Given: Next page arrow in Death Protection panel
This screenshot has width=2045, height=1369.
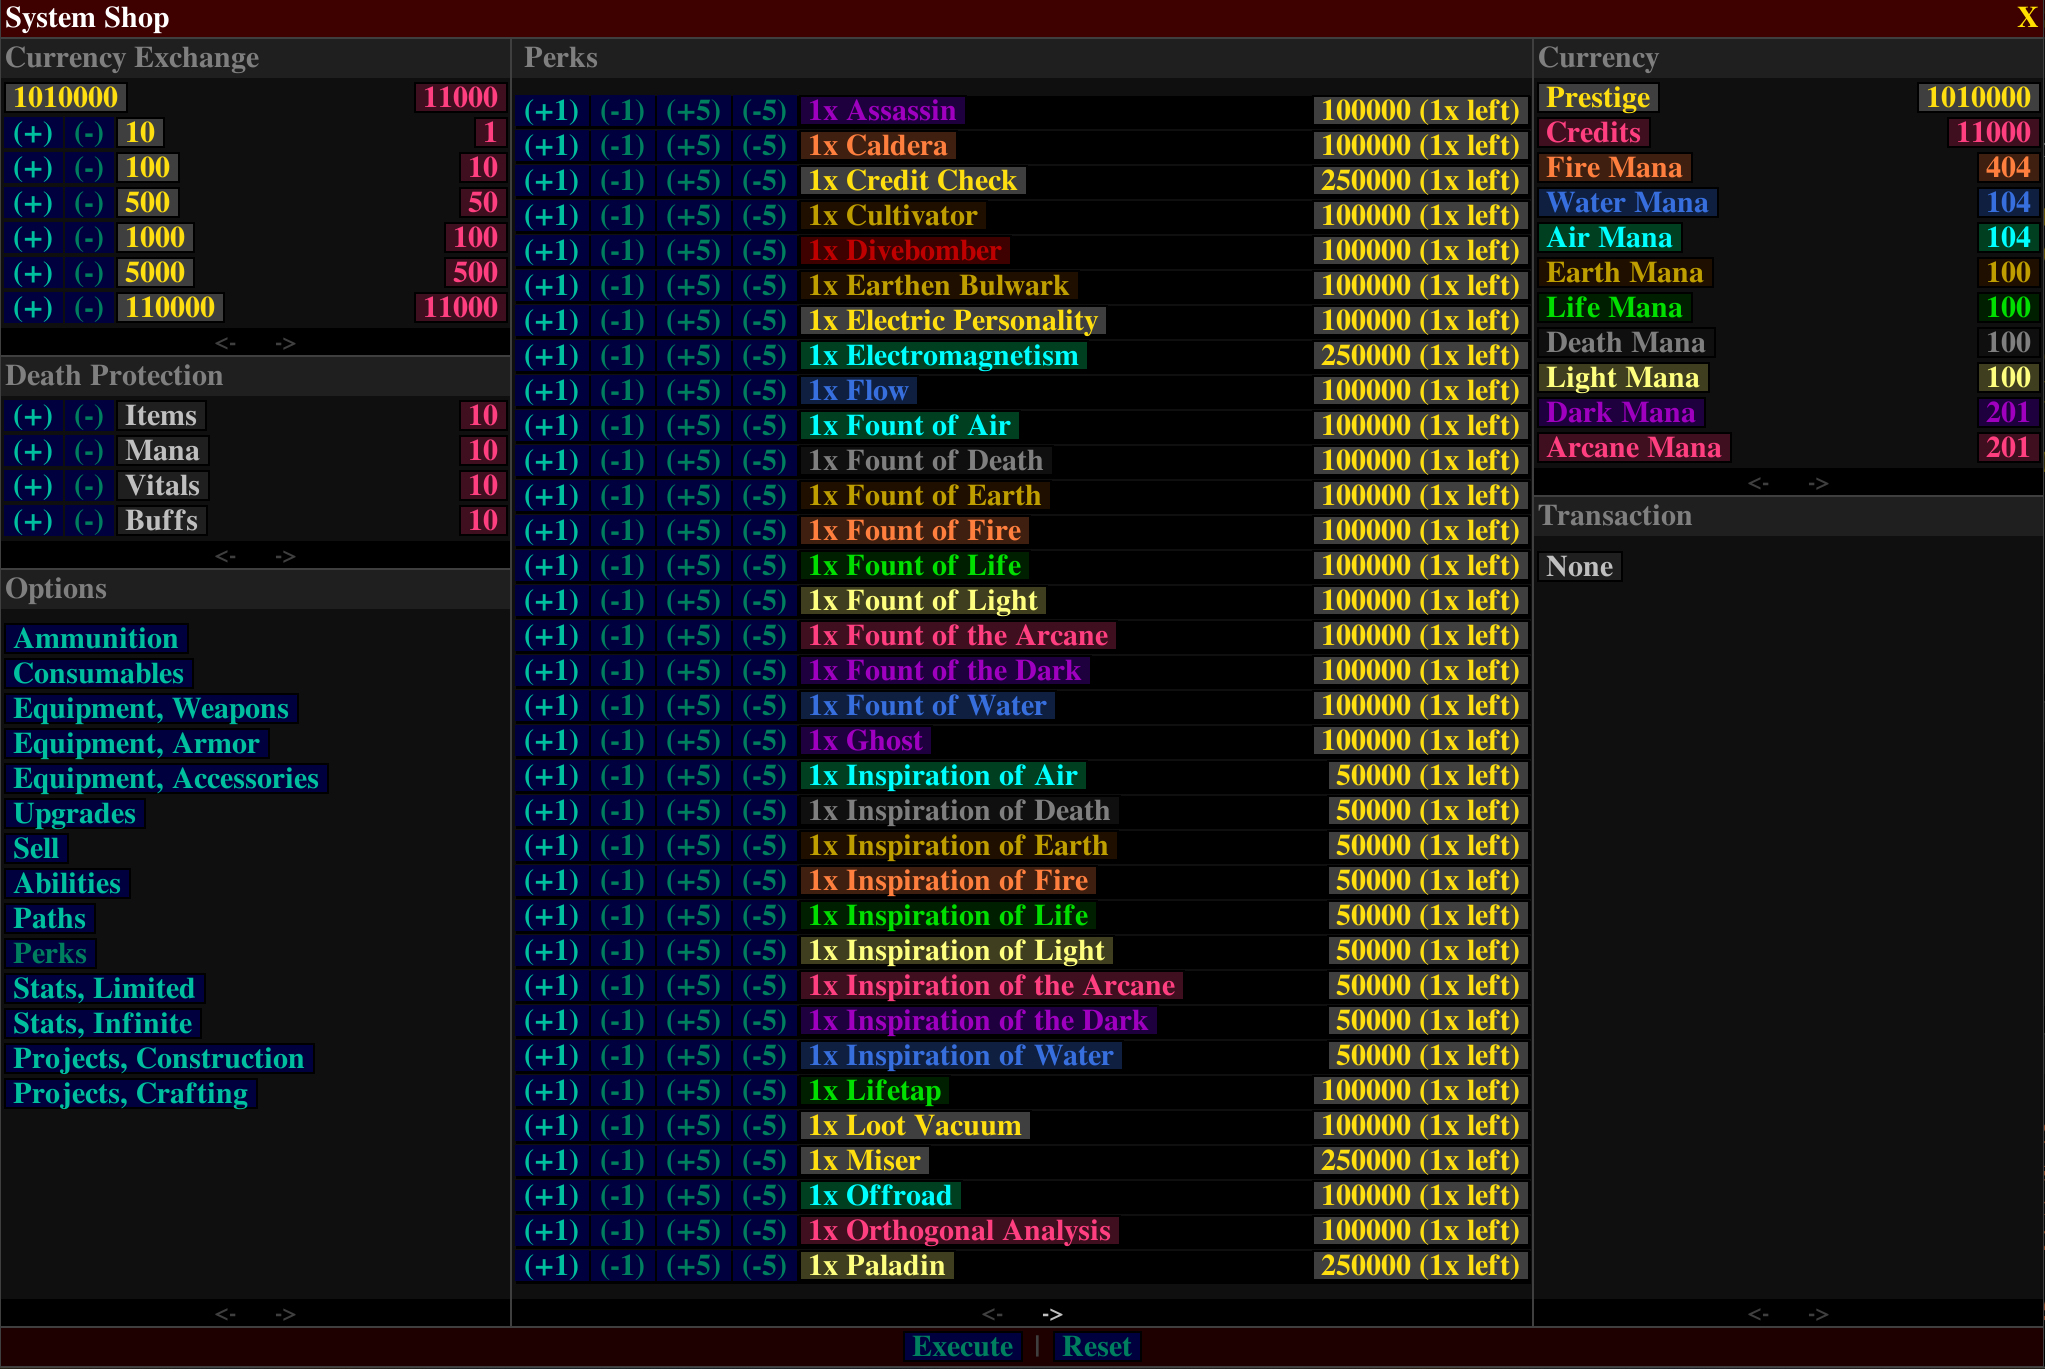Looking at the screenshot, I should (x=285, y=556).
